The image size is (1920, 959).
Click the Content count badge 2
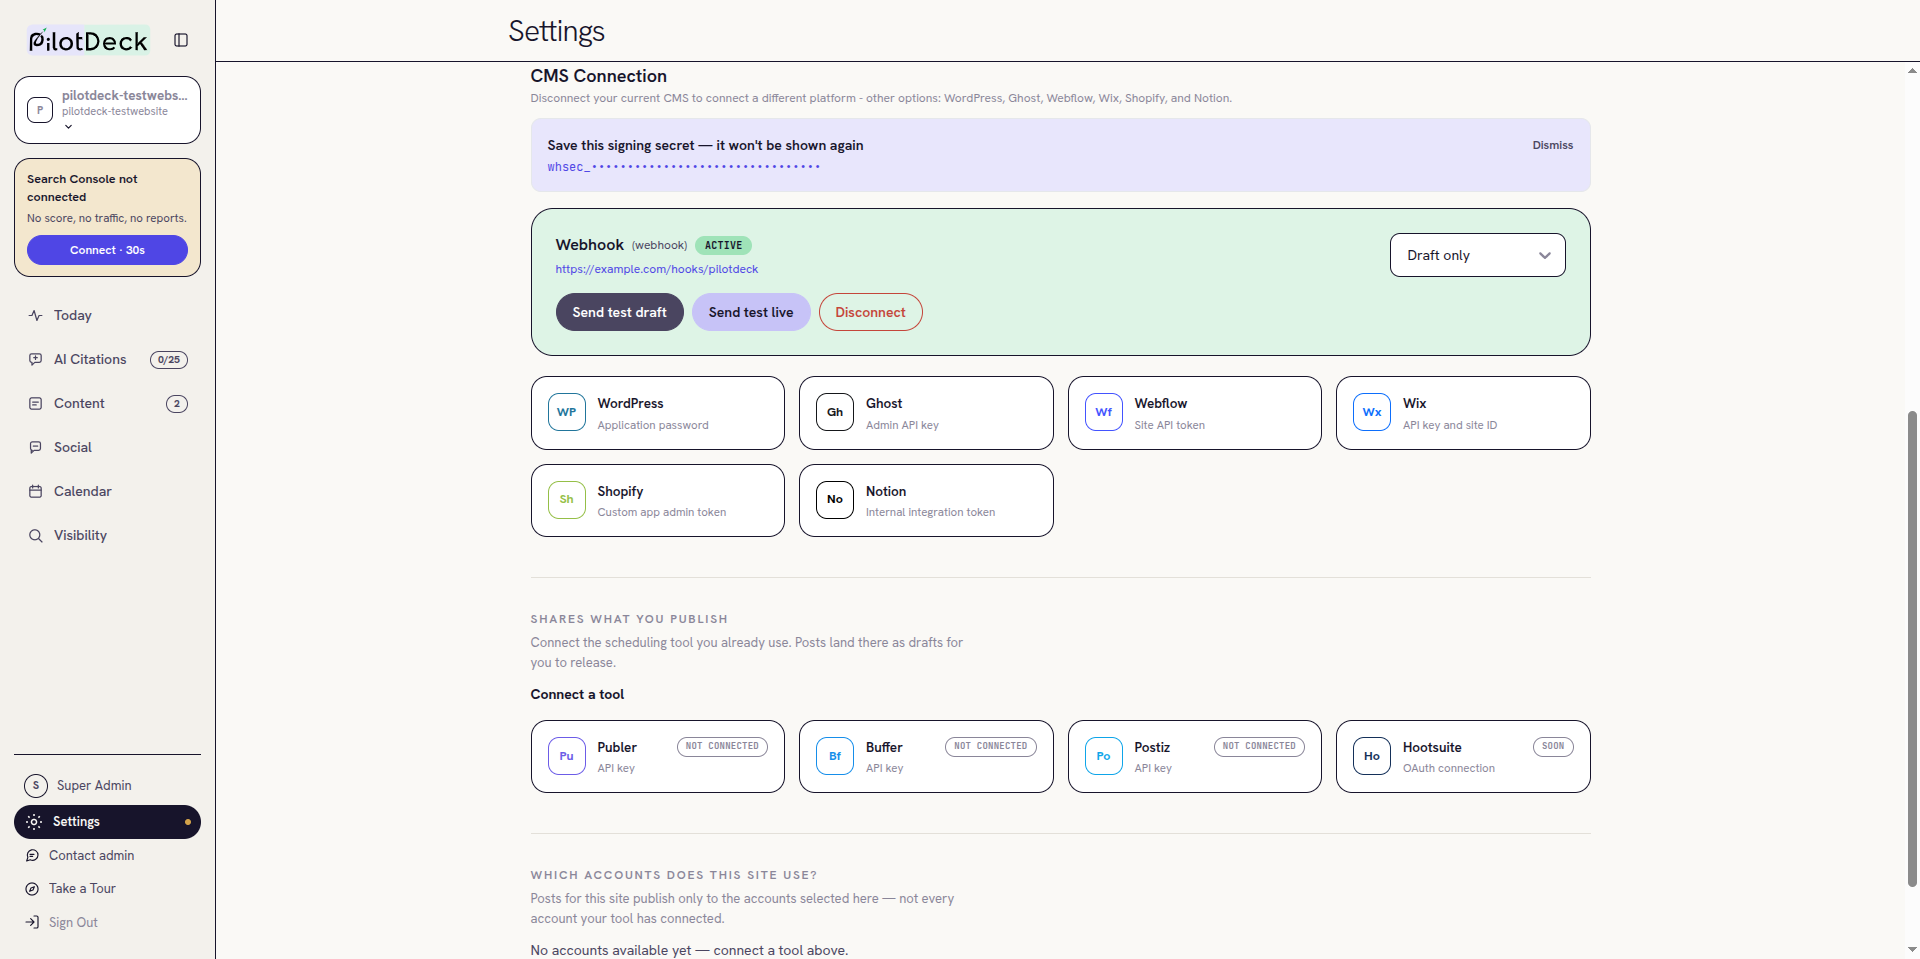[x=177, y=404]
